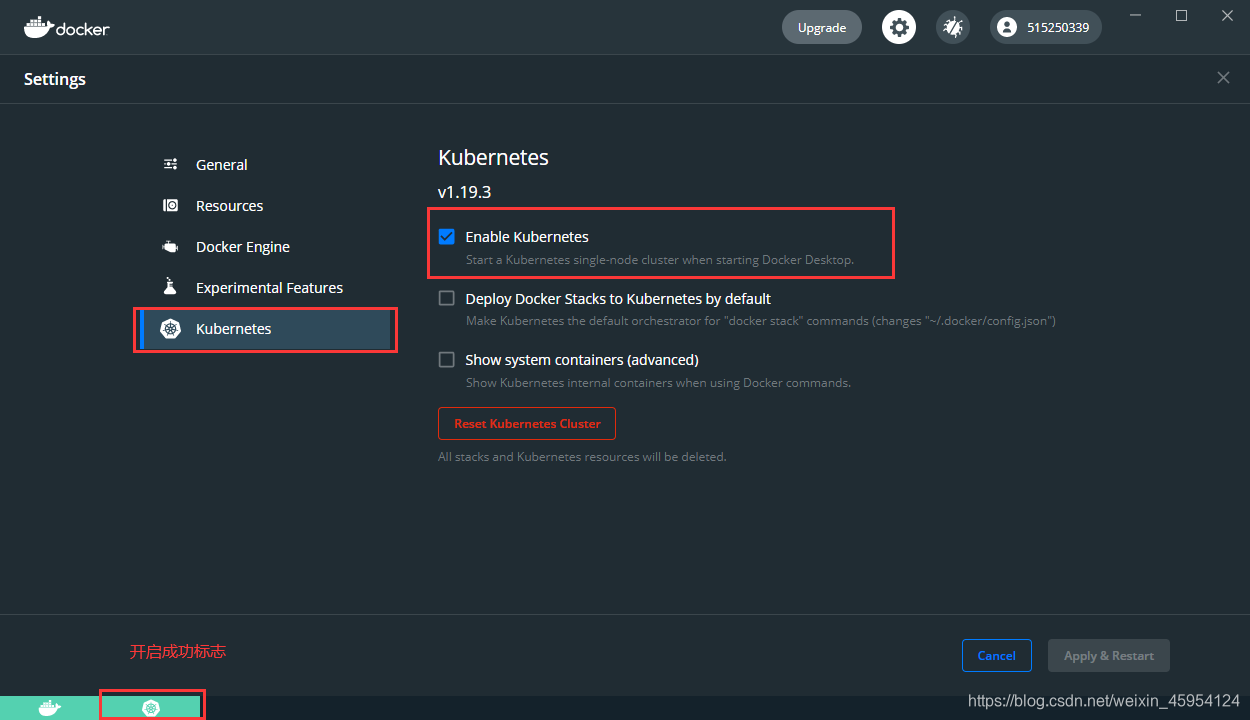Screen dimensions: 1250x720
Task: Click the Docker Engine icon in sidebar
Action: click(171, 246)
